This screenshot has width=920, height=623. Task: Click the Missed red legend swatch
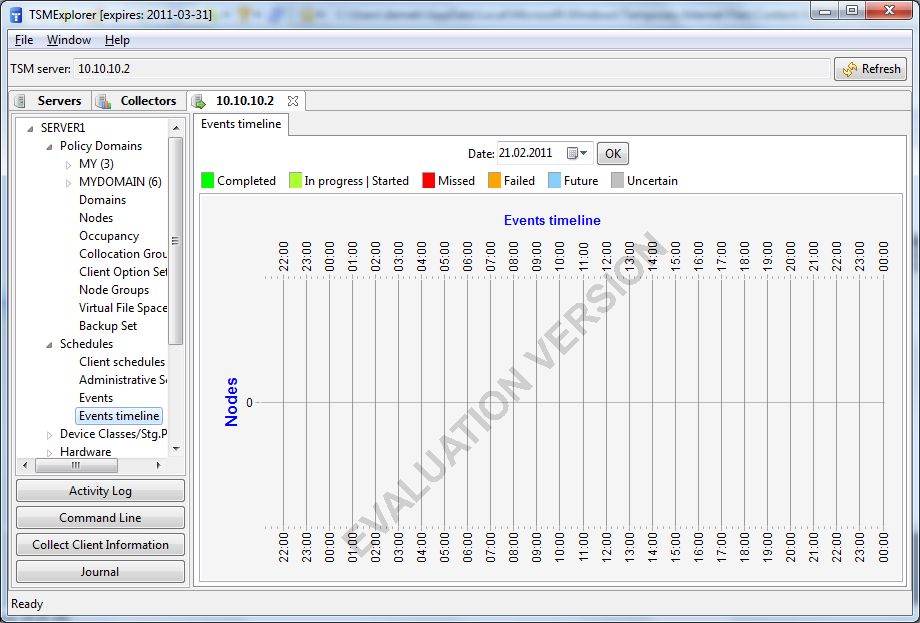point(428,181)
